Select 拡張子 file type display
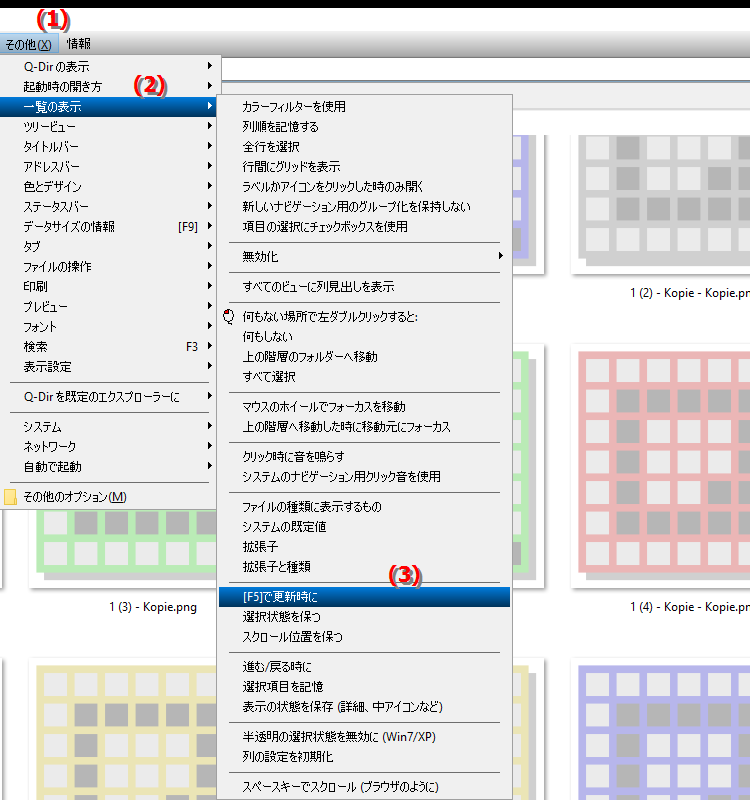This screenshot has width=750, height=800. [x=364, y=546]
